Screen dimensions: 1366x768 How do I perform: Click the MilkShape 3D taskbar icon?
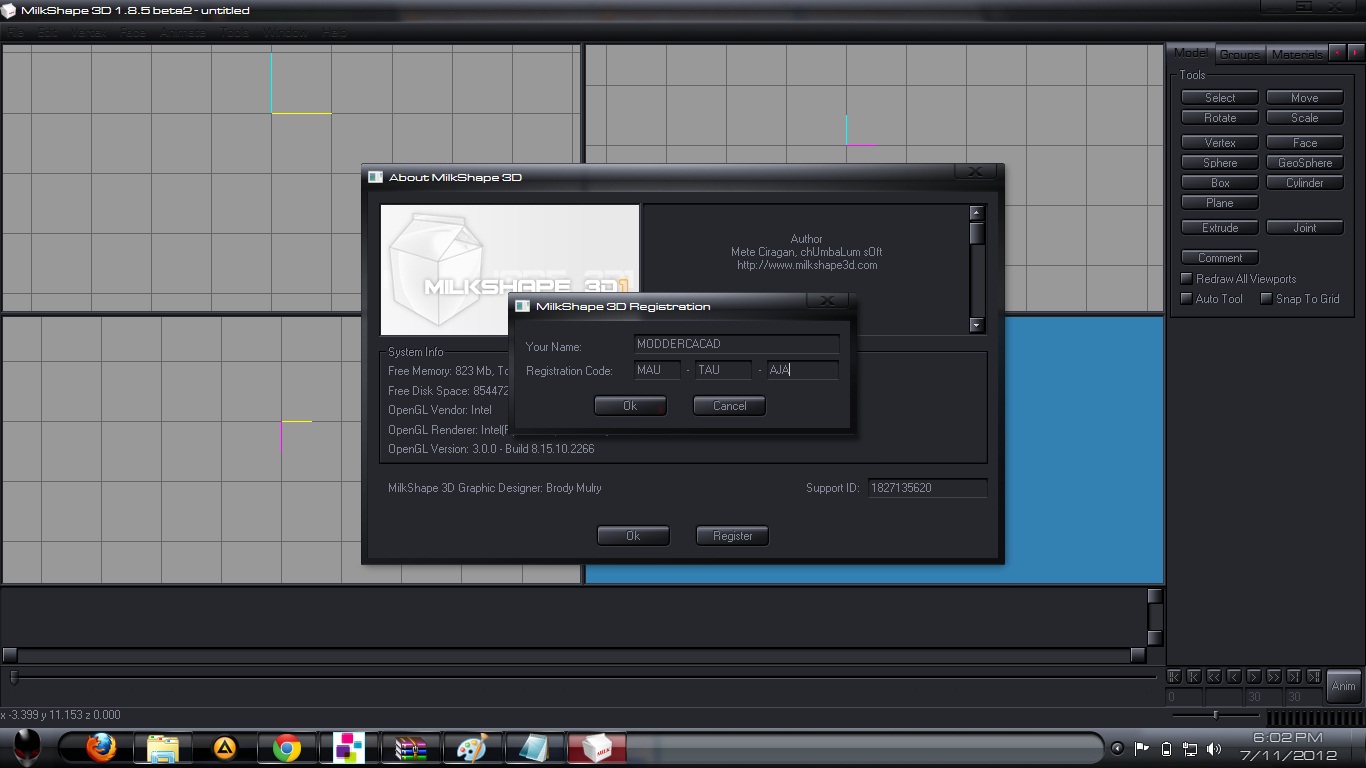[597, 748]
